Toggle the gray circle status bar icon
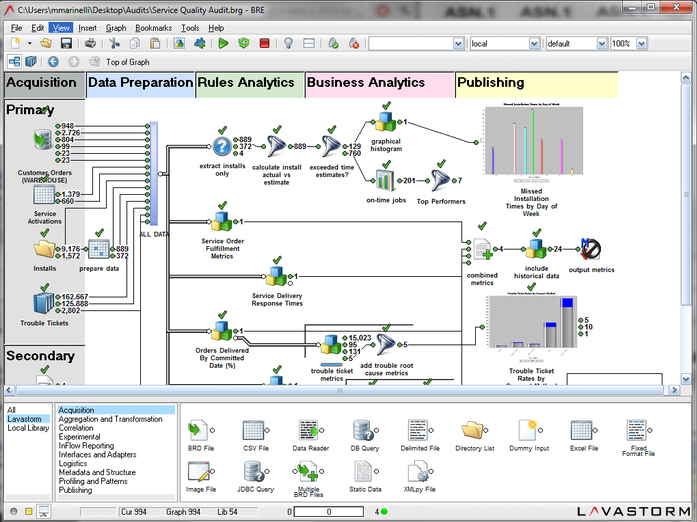Image resolution: width=697 pixels, height=522 pixels. (14, 511)
